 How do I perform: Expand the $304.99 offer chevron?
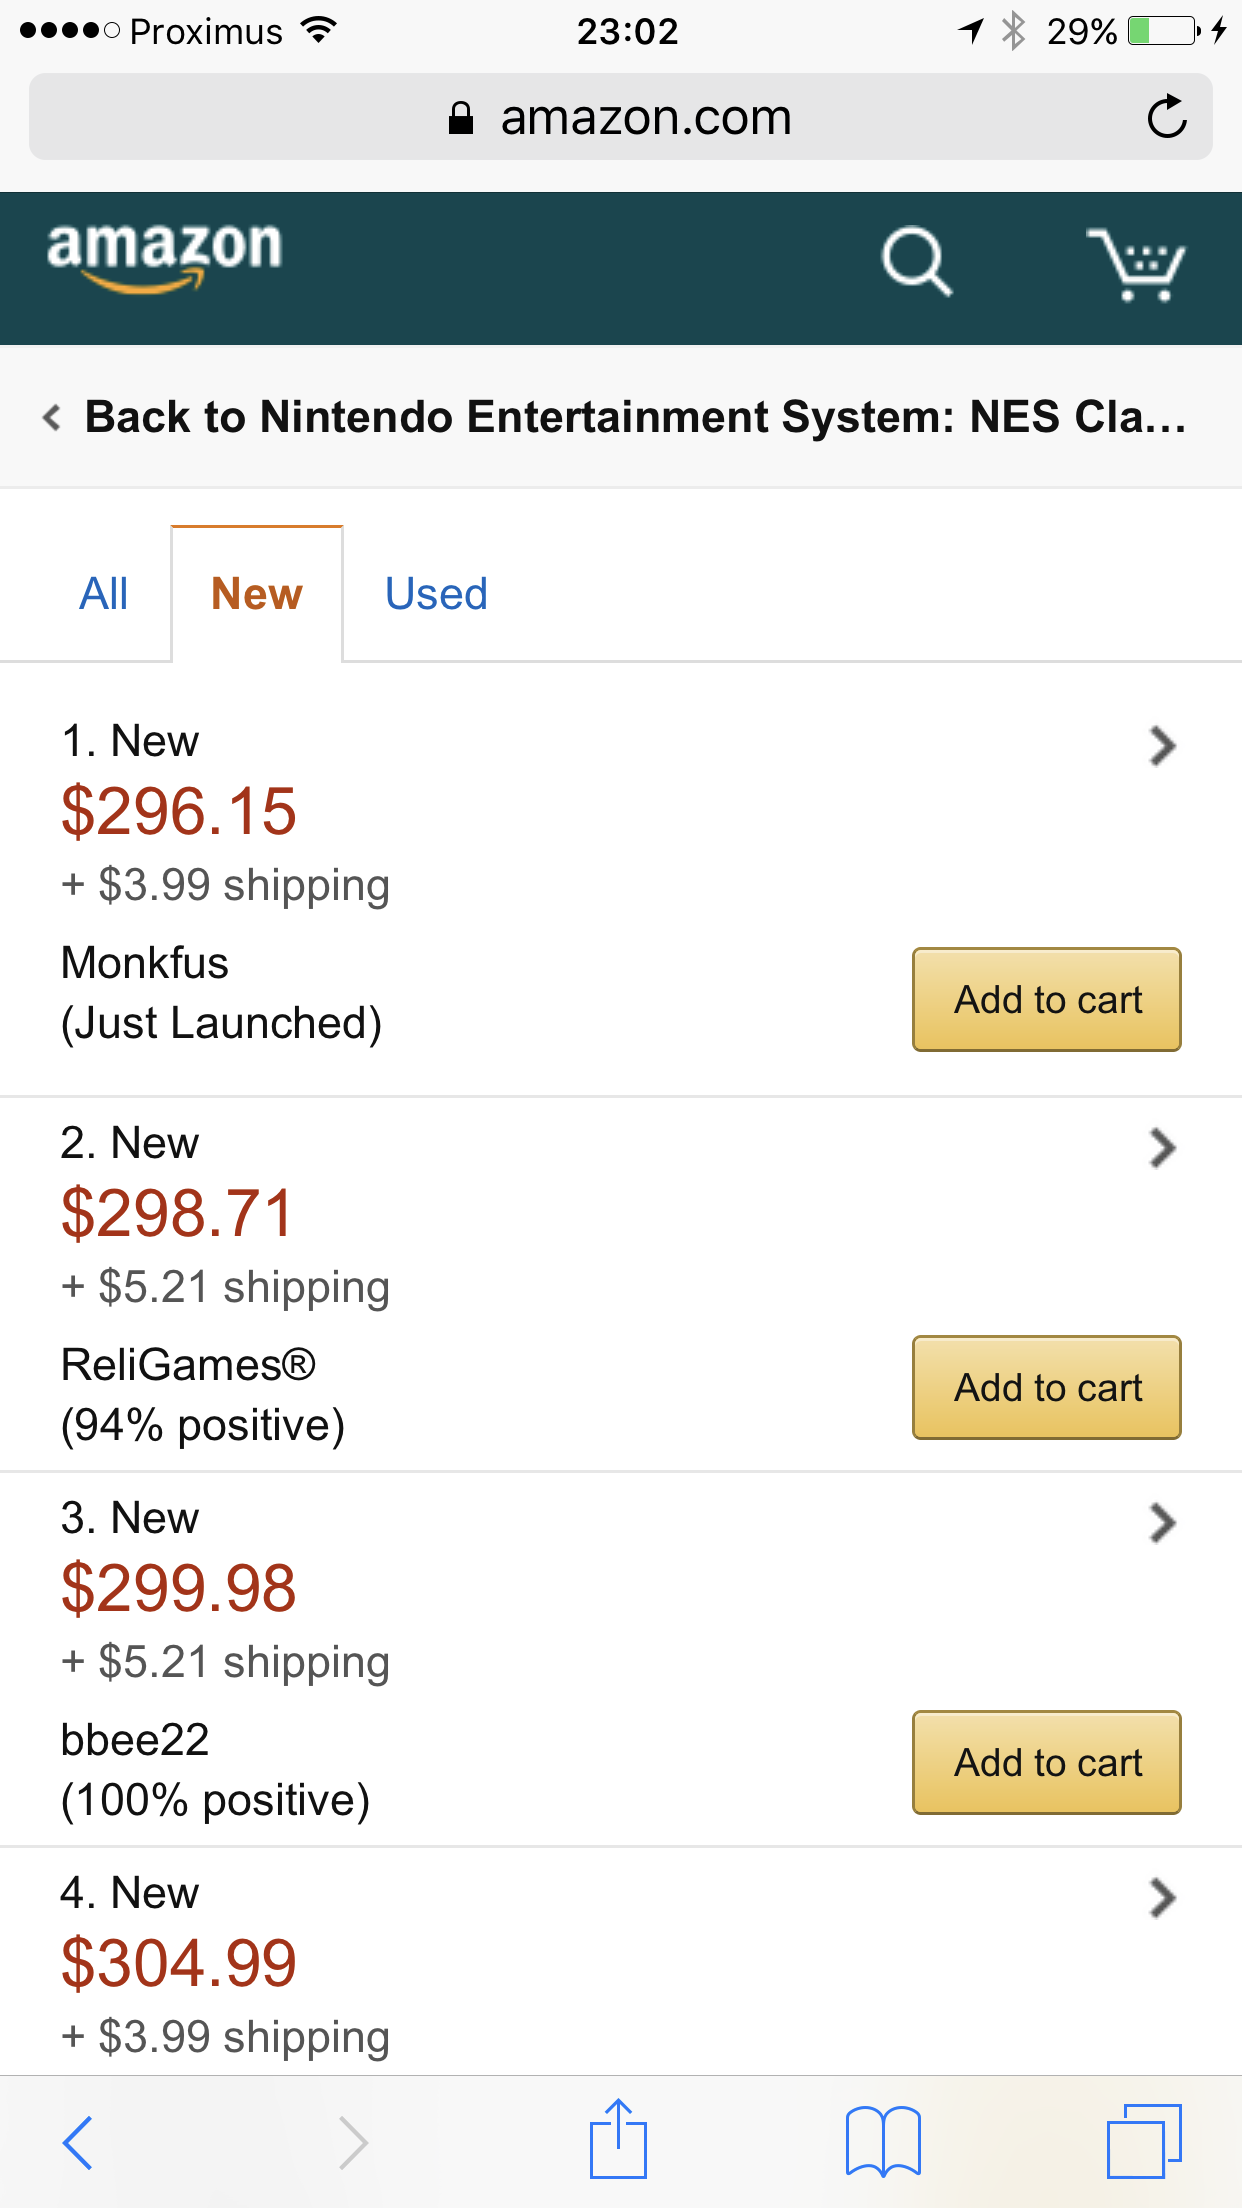point(1162,1898)
